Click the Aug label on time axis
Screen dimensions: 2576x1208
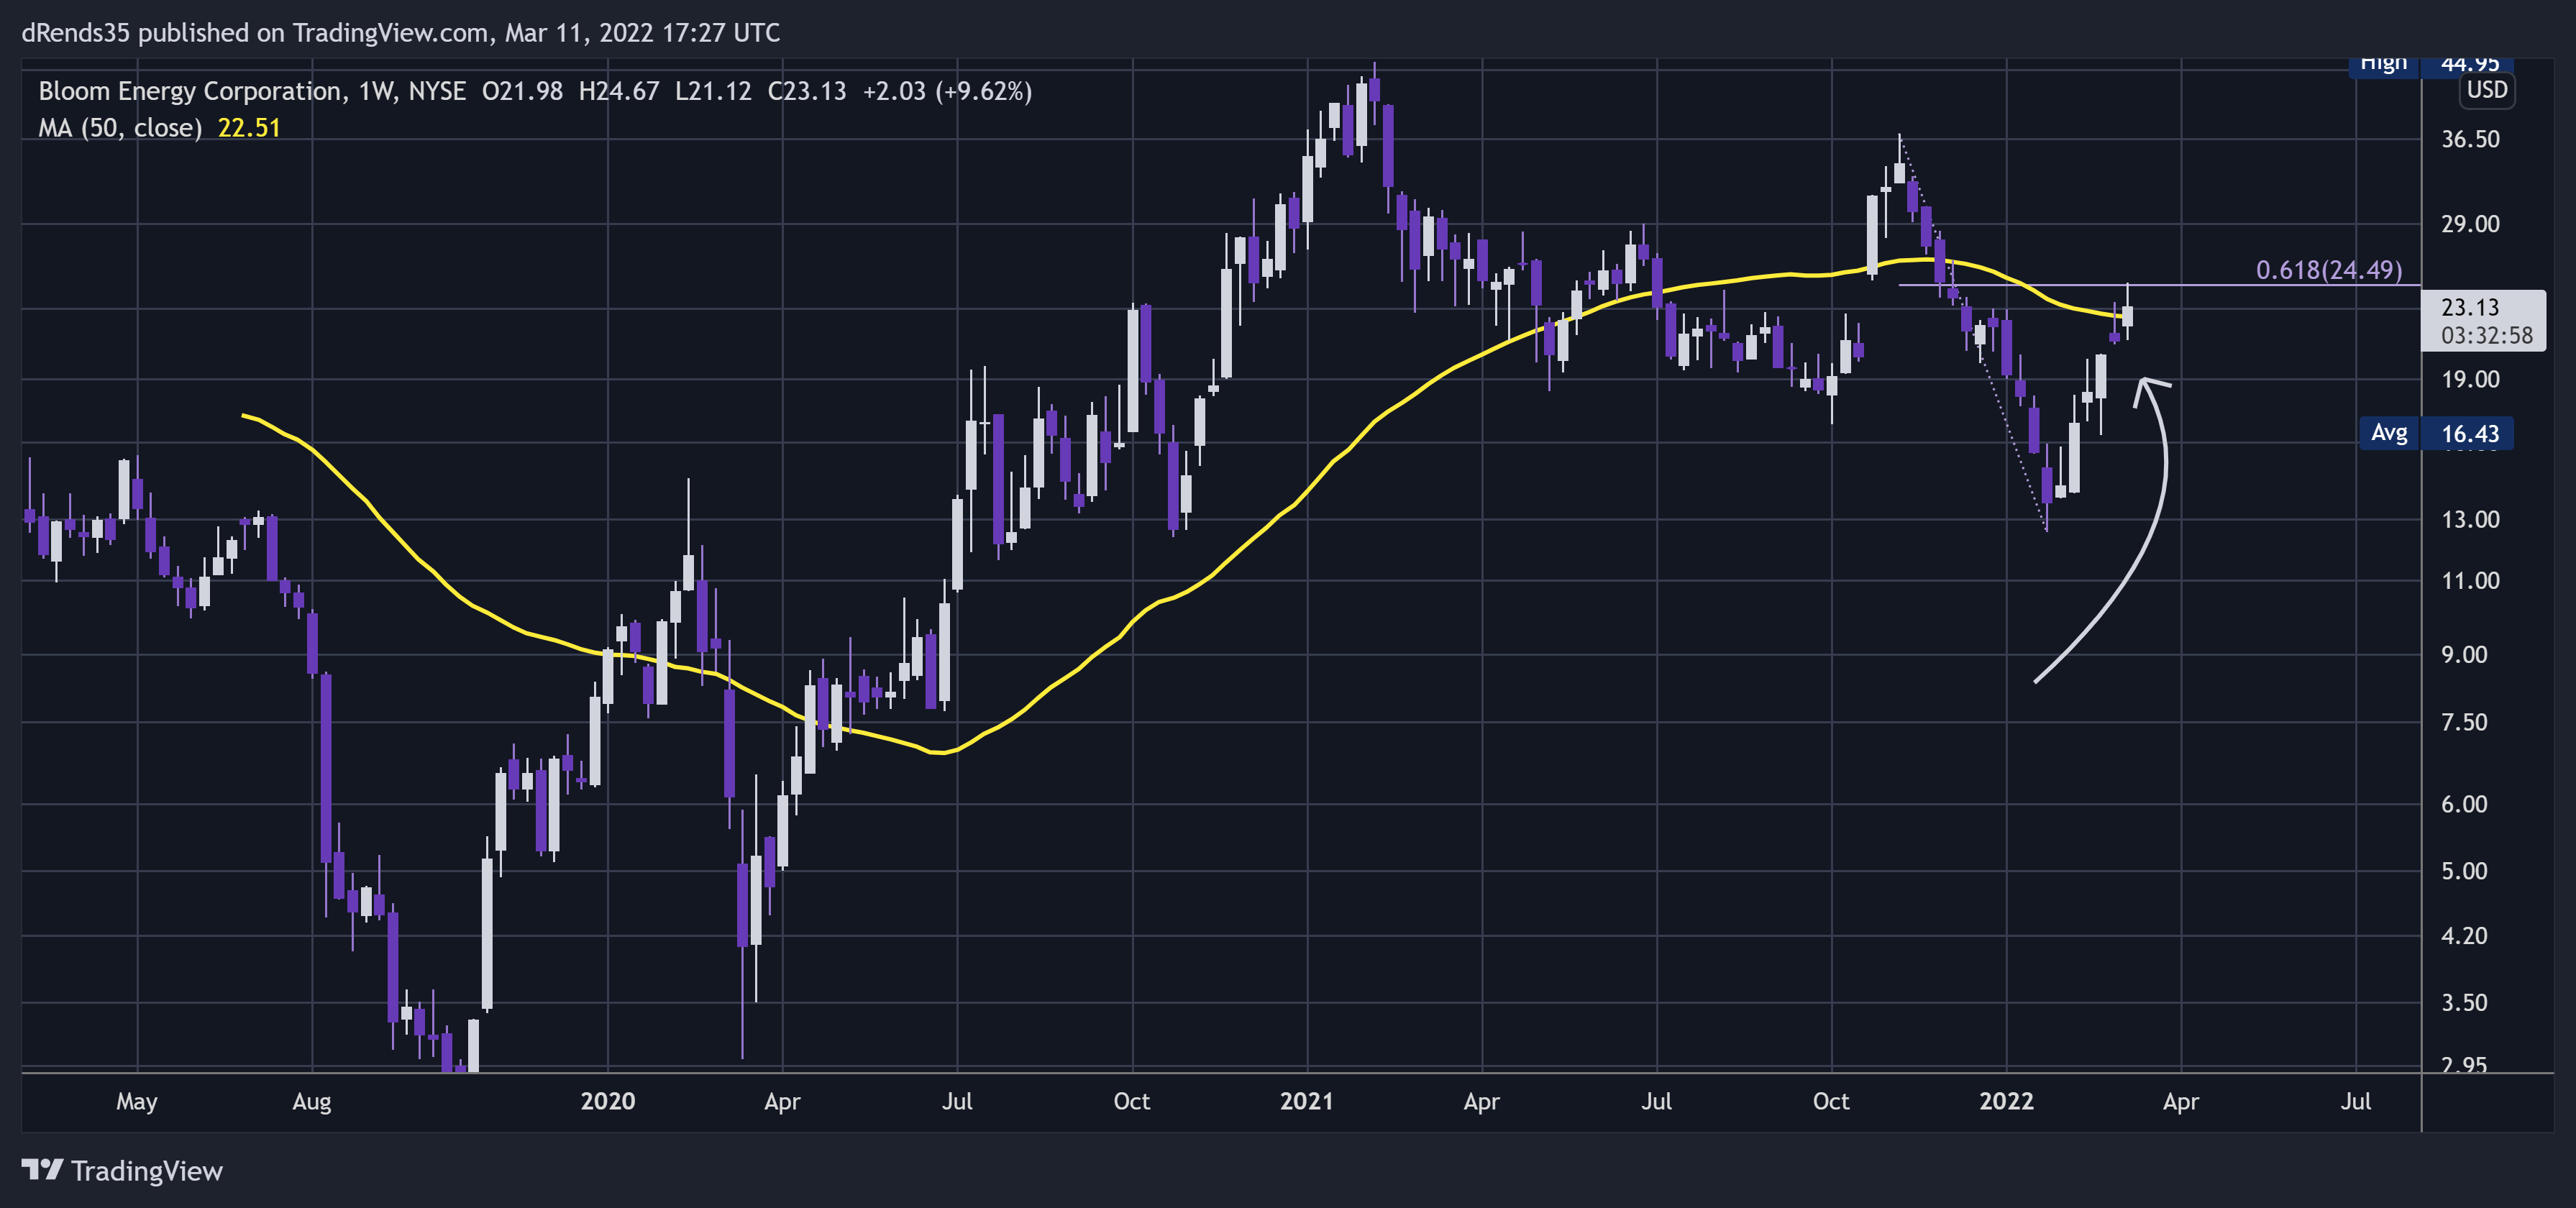(312, 1102)
